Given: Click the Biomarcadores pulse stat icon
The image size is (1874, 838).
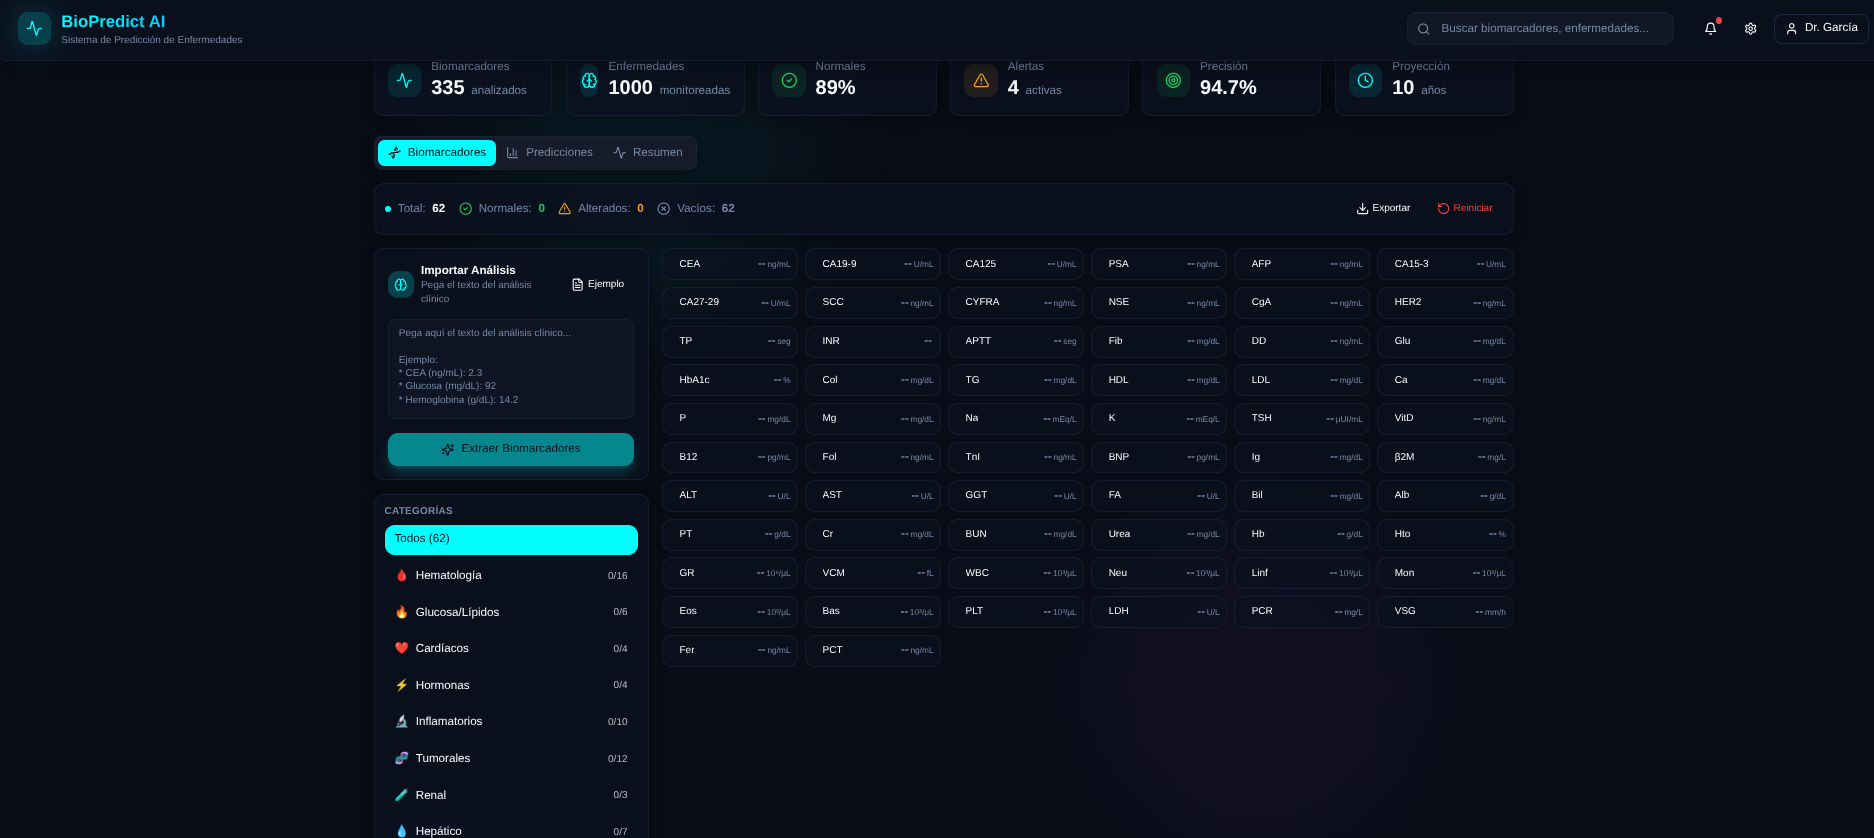Looking at the screenshot, I should tap(404, 81).
